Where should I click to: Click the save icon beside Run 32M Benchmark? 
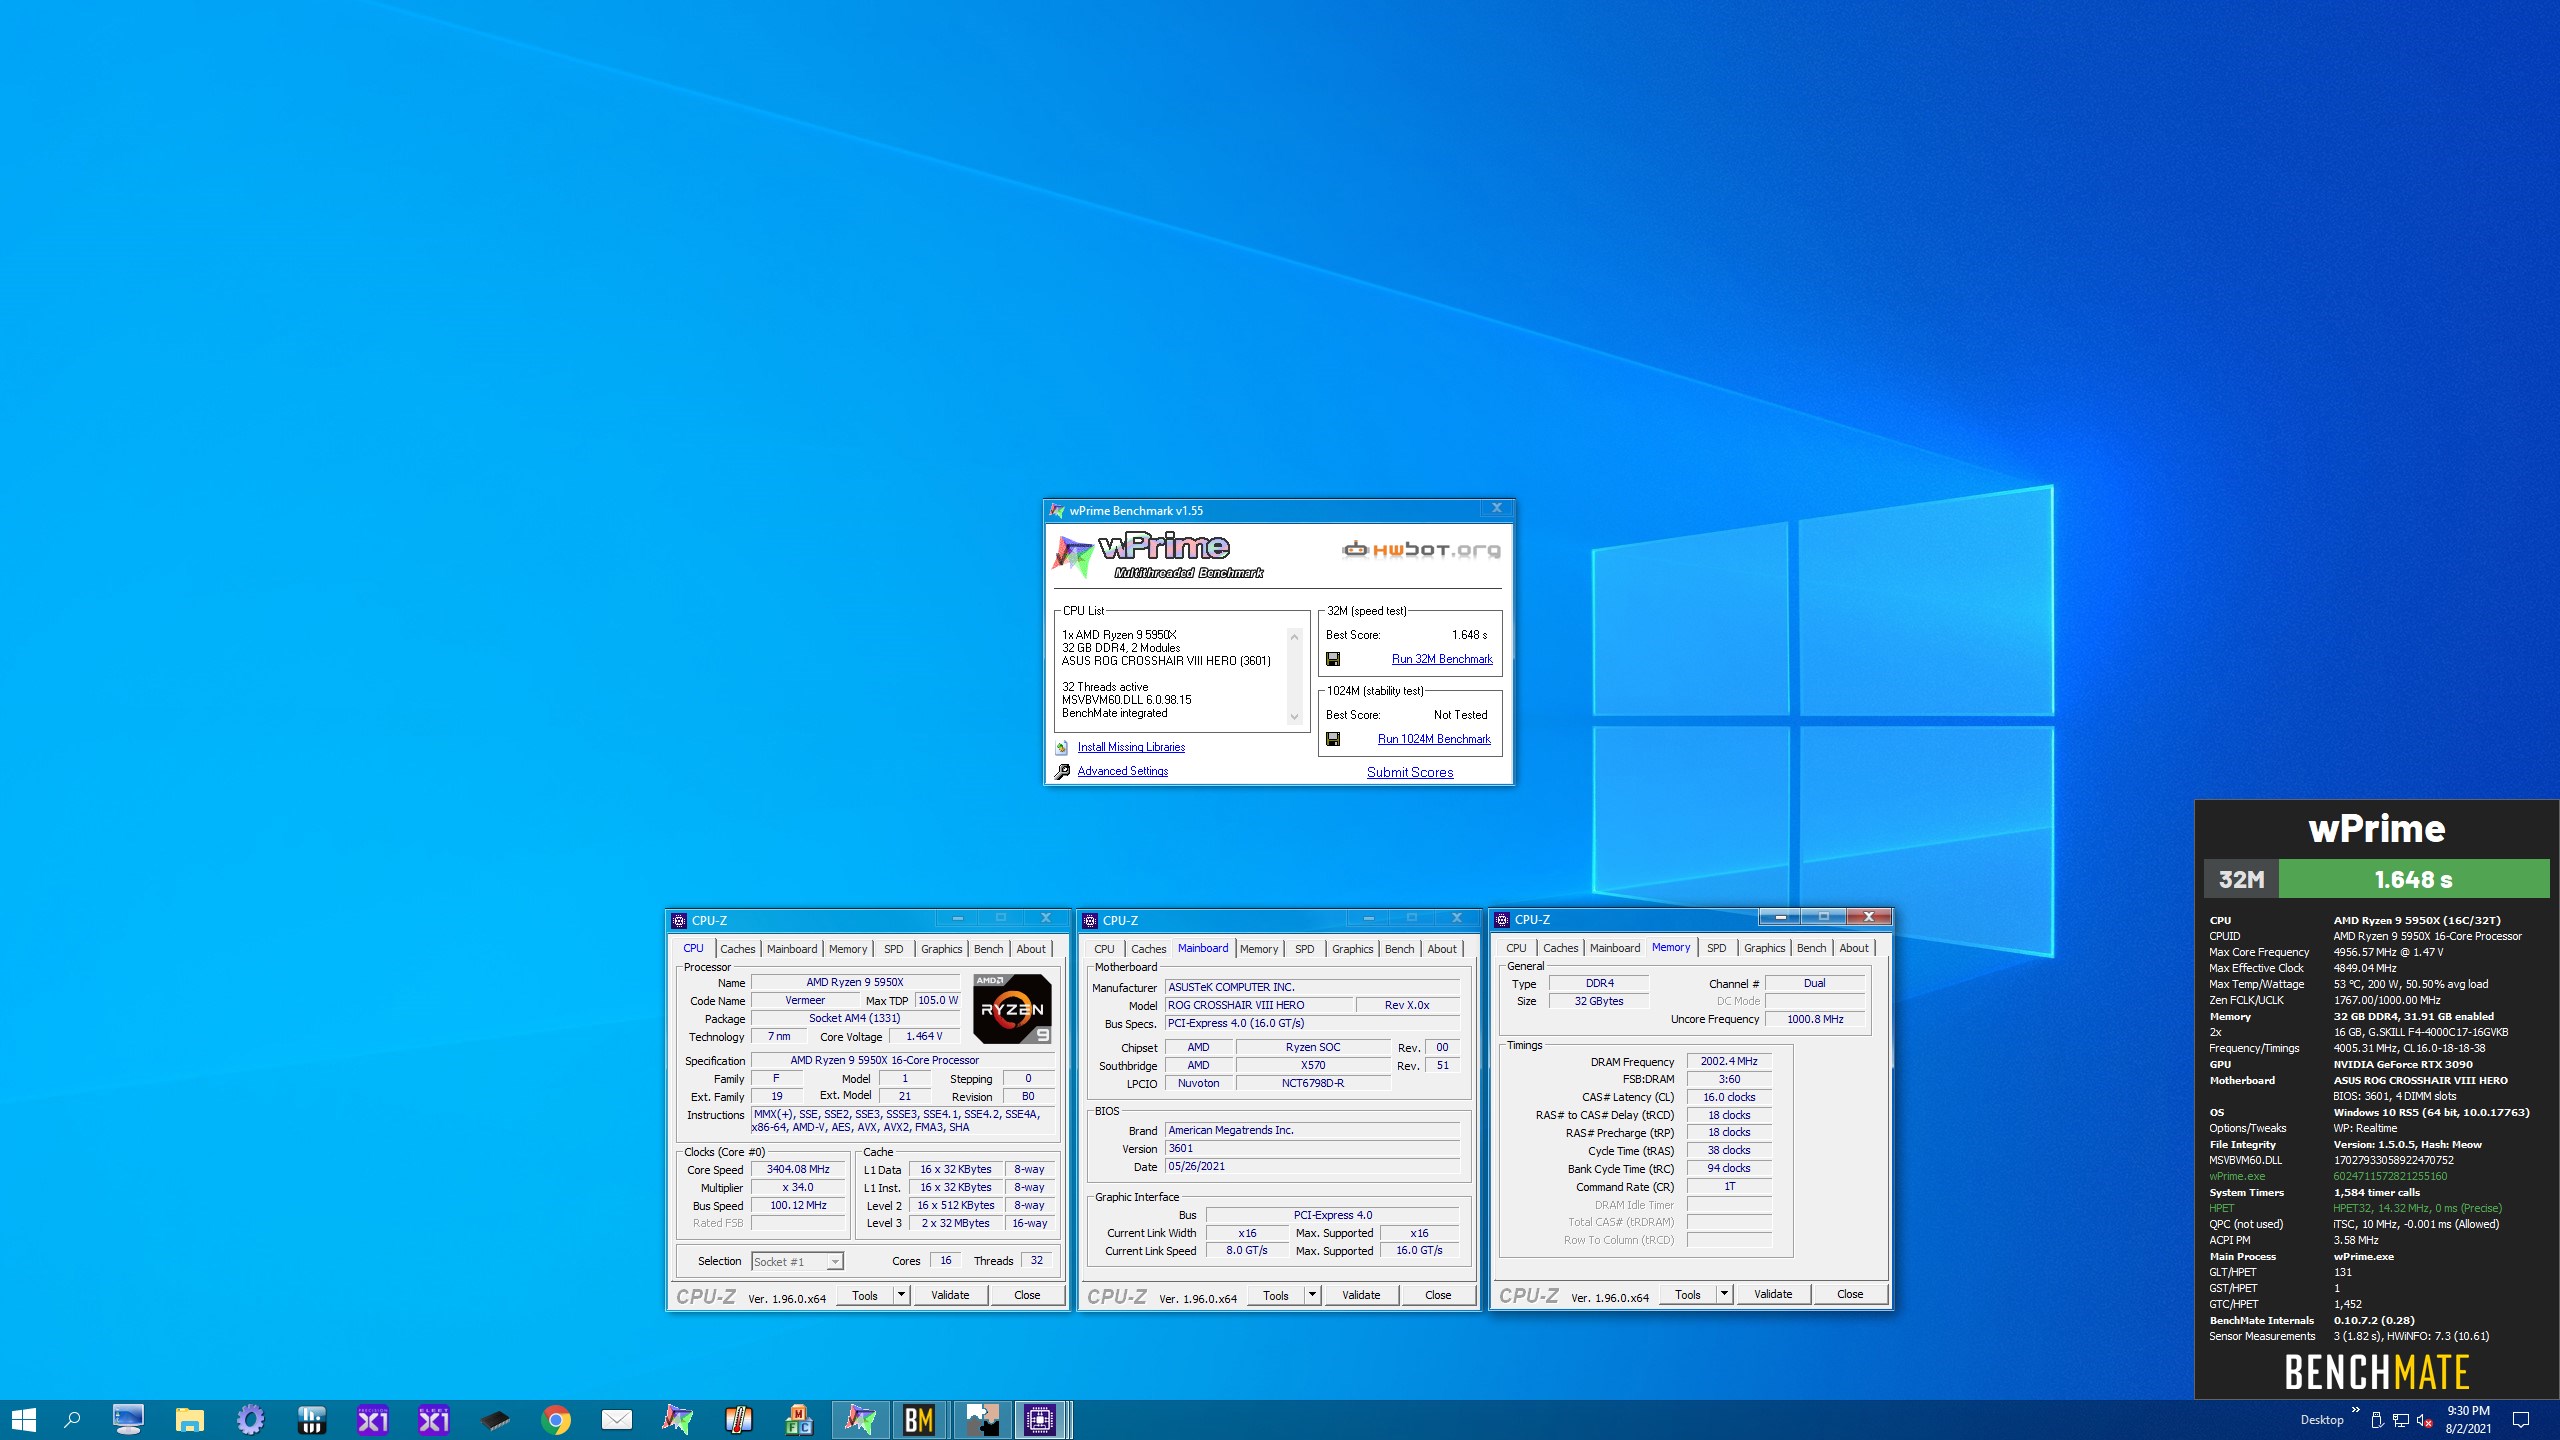tap(1333, 659)
